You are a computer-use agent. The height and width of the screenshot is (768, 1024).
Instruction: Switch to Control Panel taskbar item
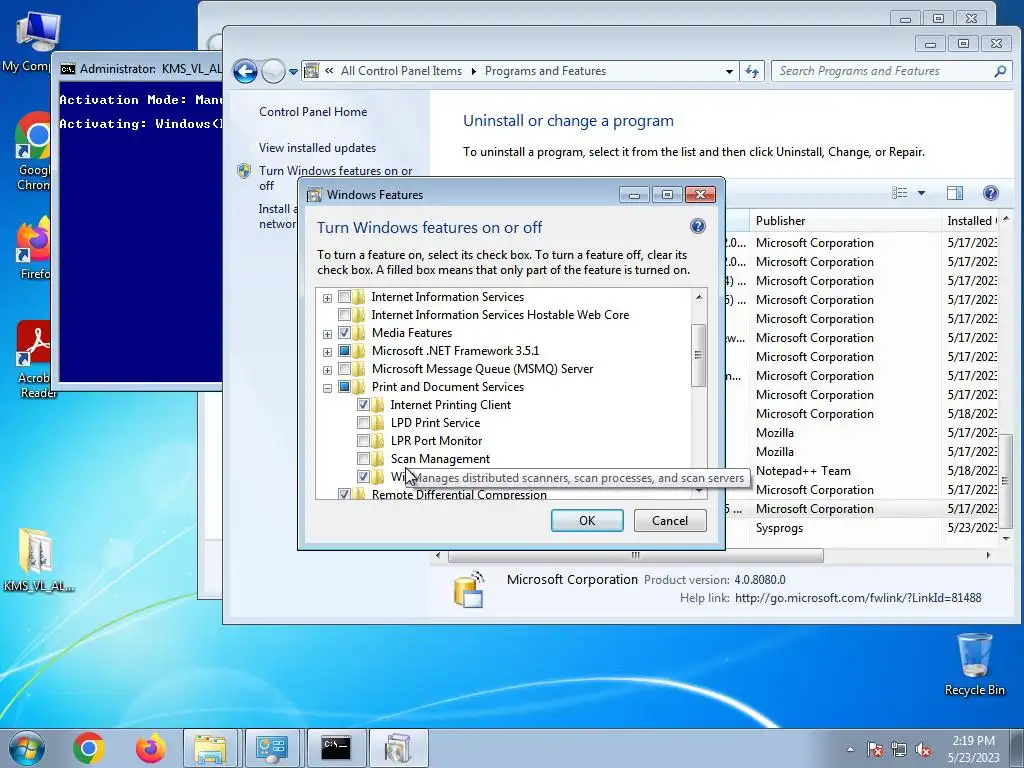(272, 748)
